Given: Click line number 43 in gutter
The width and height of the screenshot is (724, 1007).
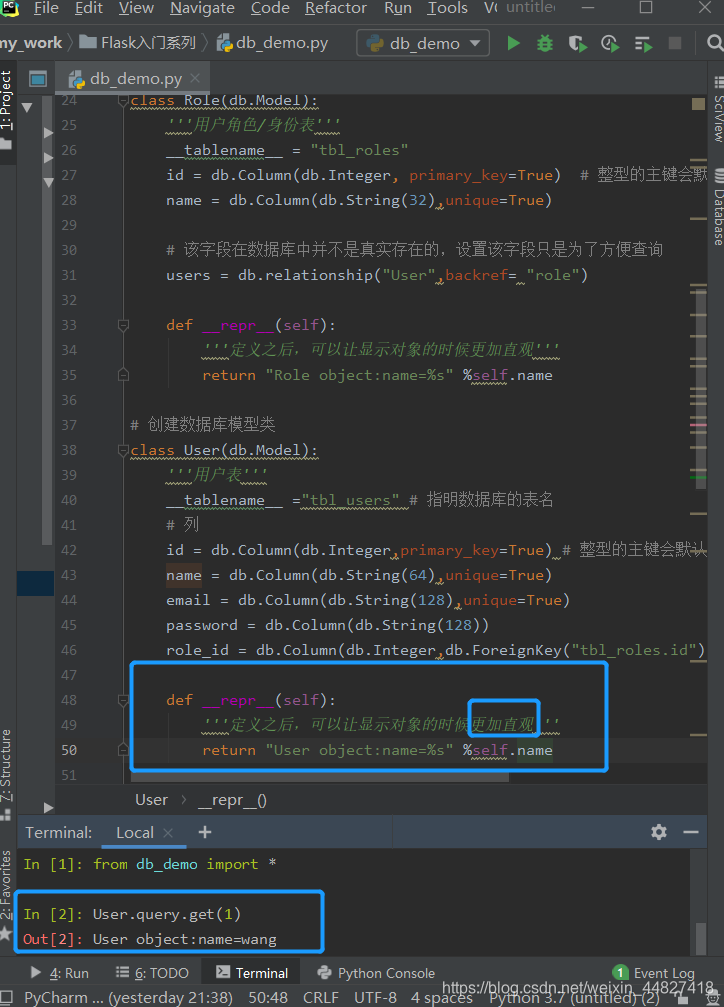Looking at the screenshot, I should (x=69, y=575).
